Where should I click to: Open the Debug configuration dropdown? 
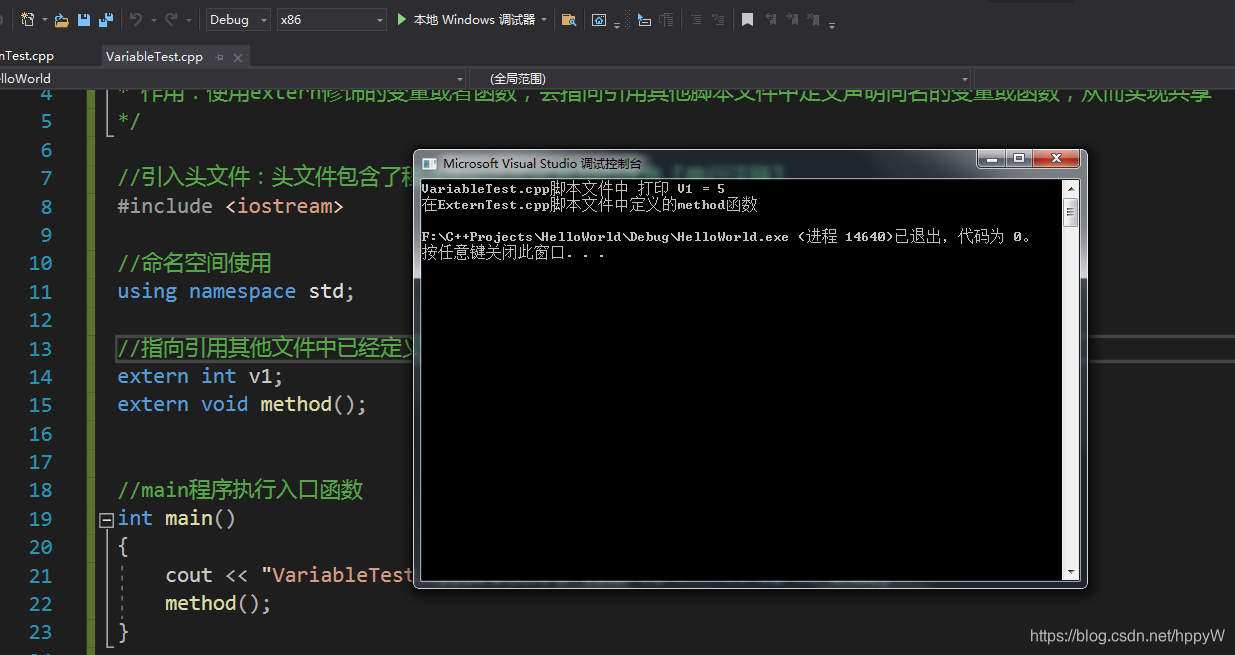(238, 19)
